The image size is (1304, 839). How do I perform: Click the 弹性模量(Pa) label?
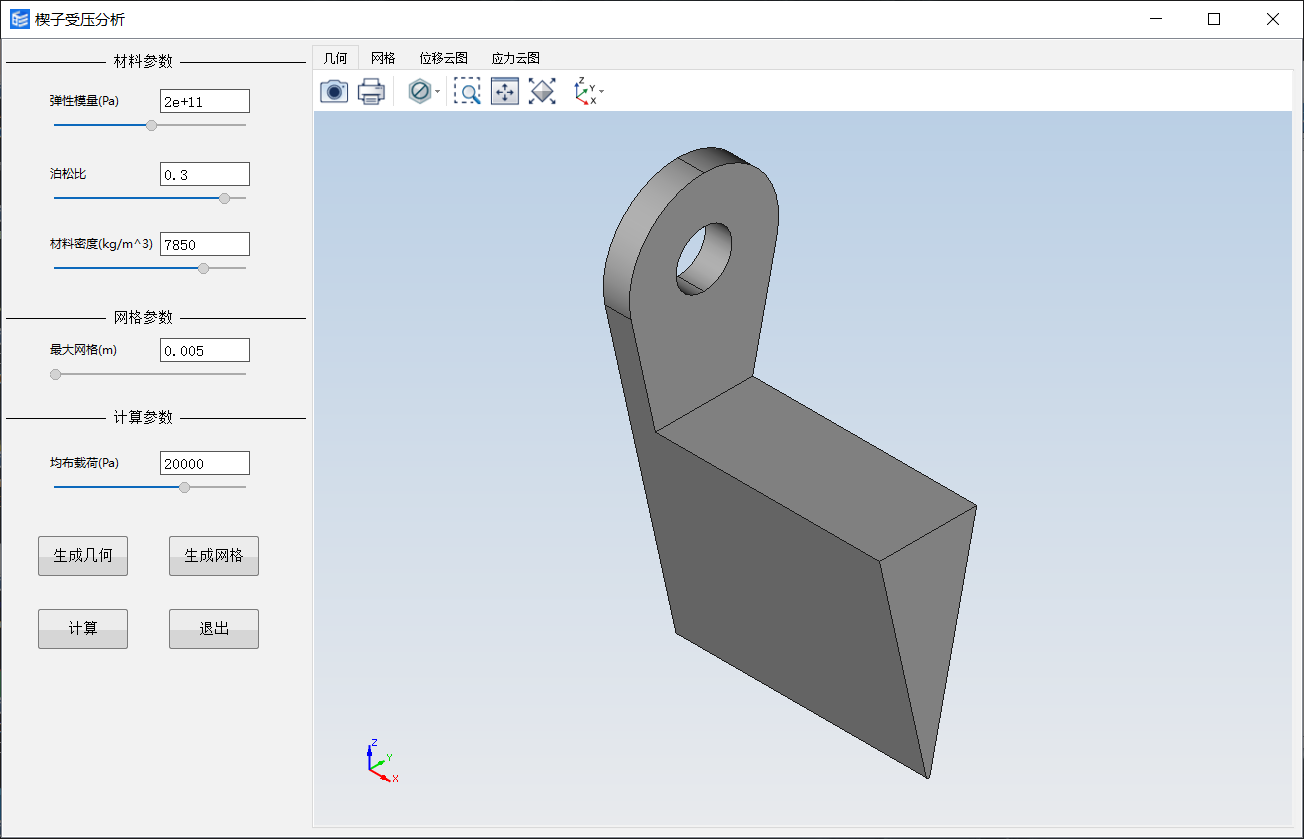[x=84, y=100]
